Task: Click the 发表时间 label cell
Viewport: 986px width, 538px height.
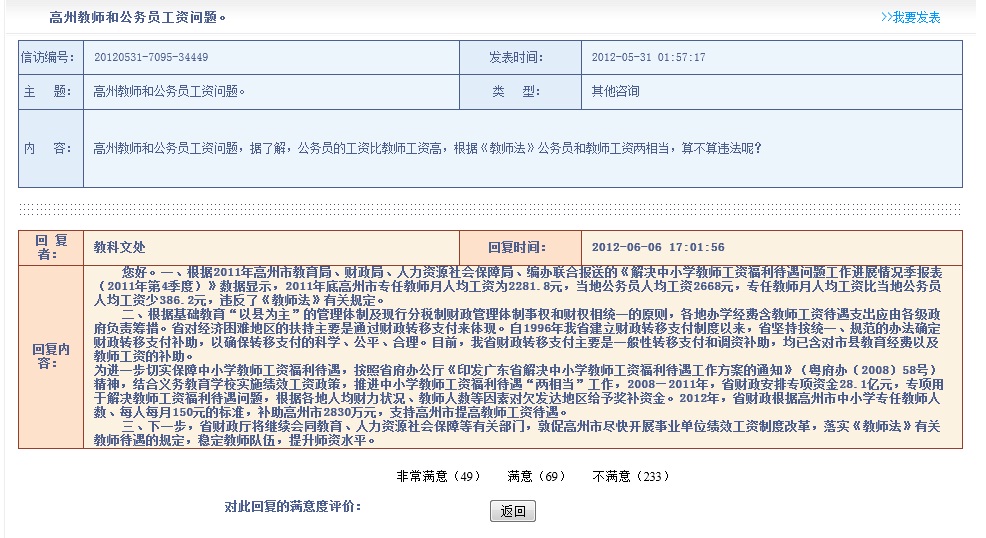Action: tap(519, 58)
